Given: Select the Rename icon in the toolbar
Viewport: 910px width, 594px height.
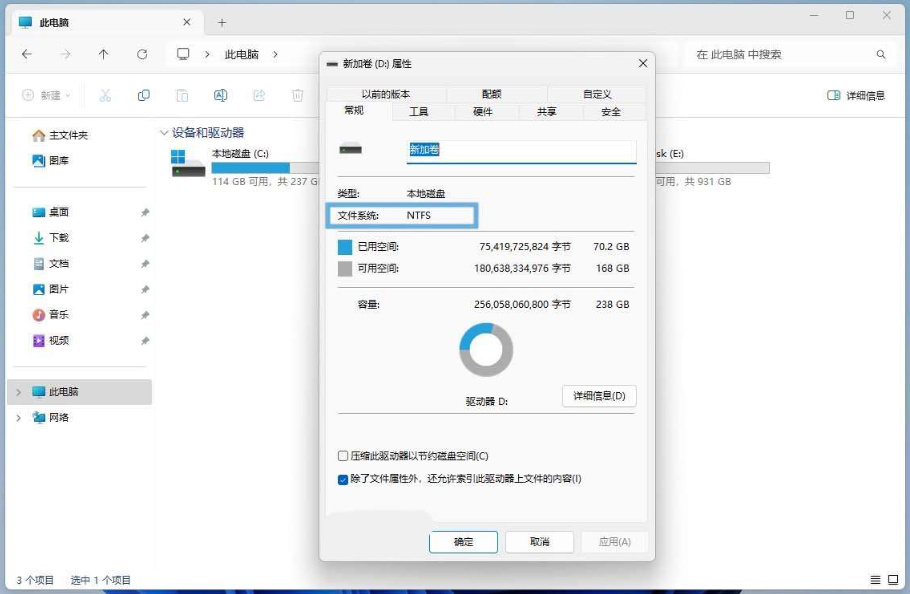Looking at the screenshot, I should coord(222,95).
